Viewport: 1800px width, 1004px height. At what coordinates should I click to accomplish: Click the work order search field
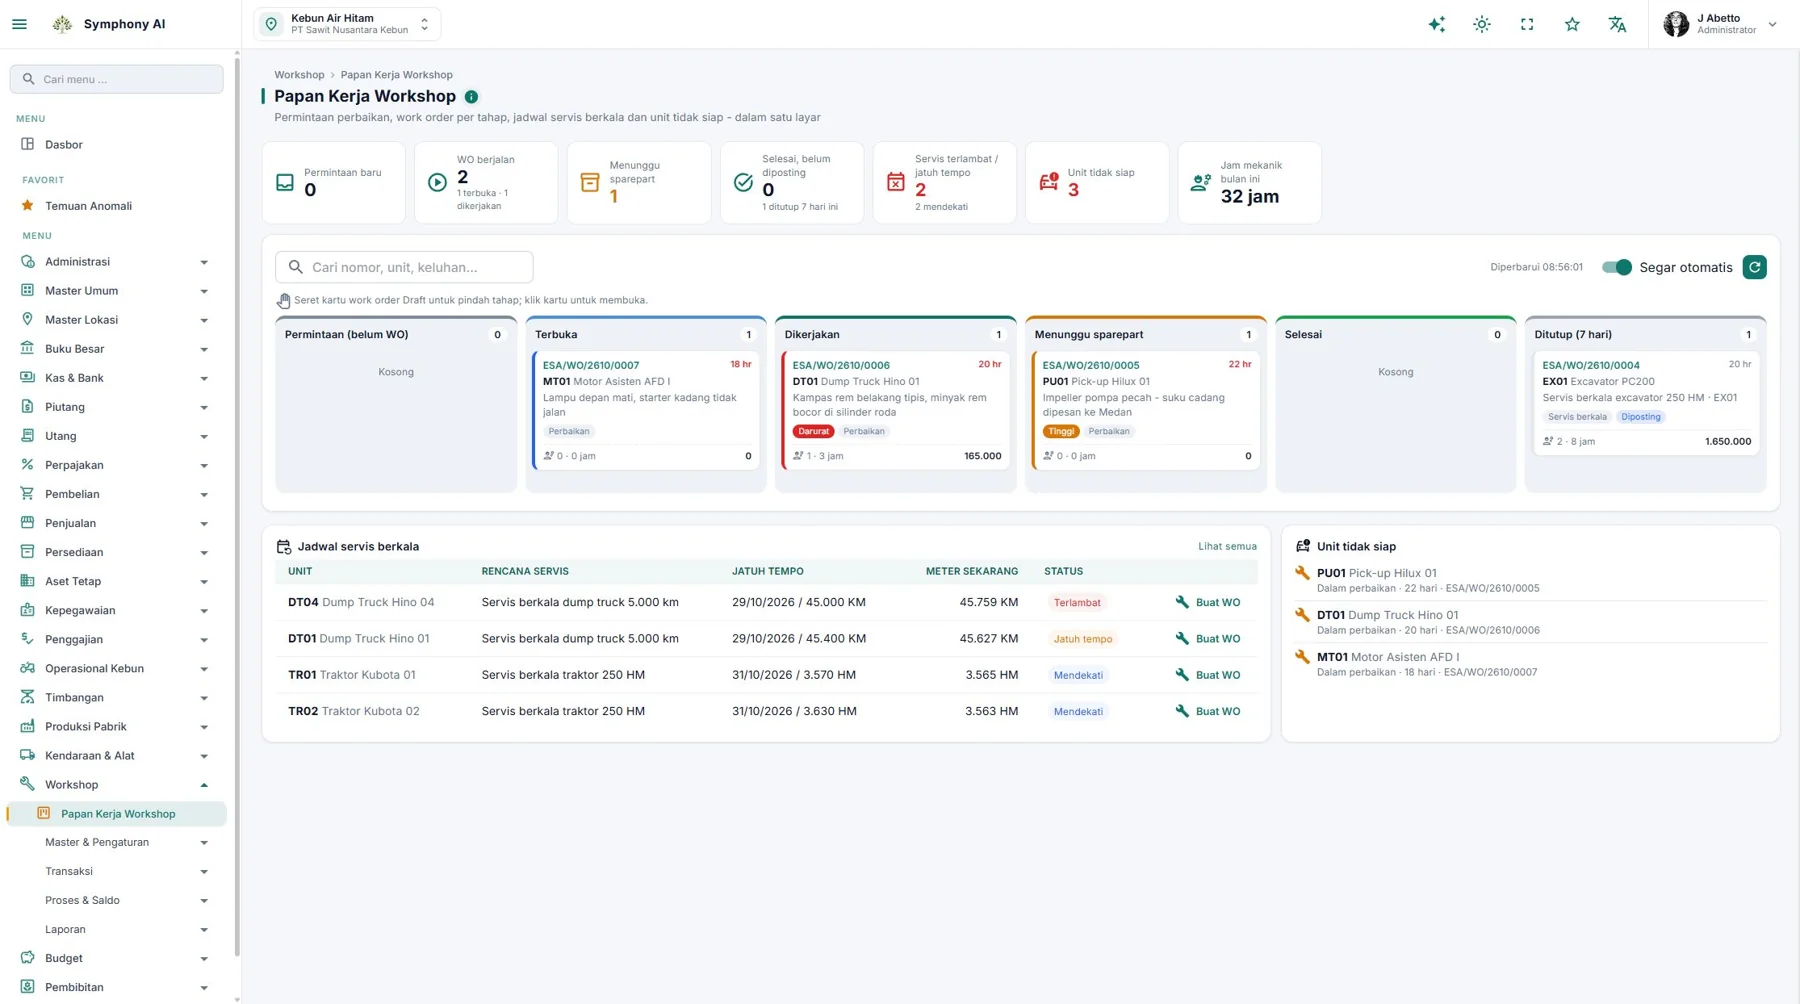click(x=404, y=267)
